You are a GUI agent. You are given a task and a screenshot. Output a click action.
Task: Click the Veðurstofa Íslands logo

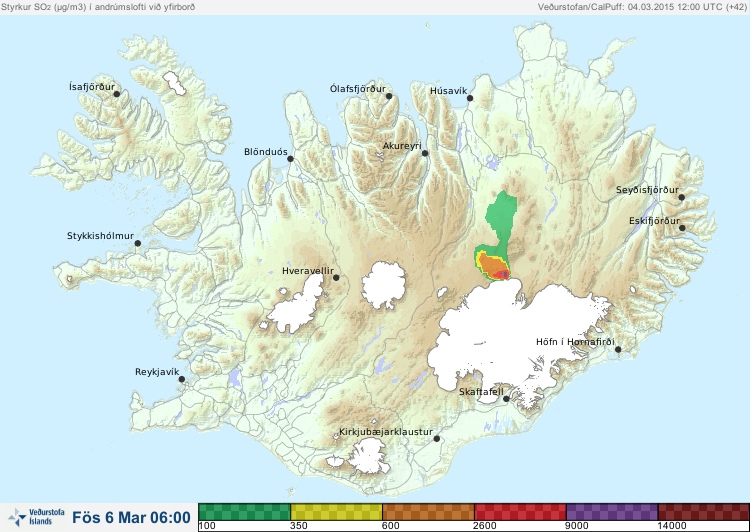pos(36,517)
